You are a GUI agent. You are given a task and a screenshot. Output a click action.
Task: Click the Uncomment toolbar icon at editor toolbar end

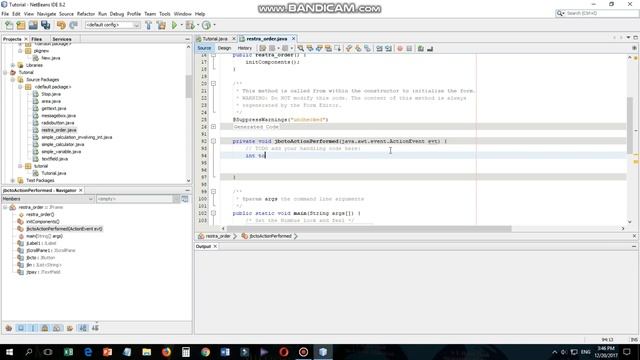tap(430, 48)
